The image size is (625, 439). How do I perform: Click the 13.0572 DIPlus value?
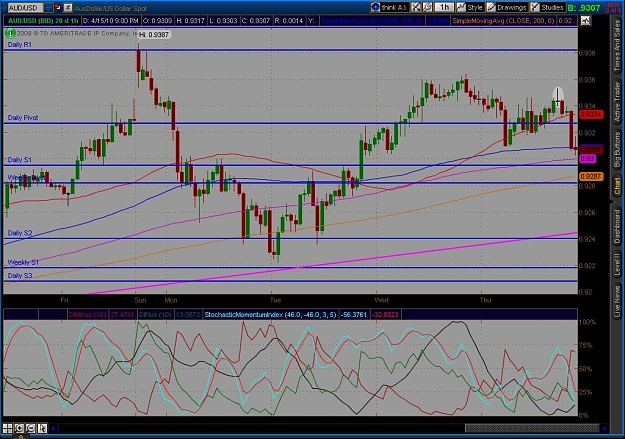pyautogui.click(x=187, y=315)
